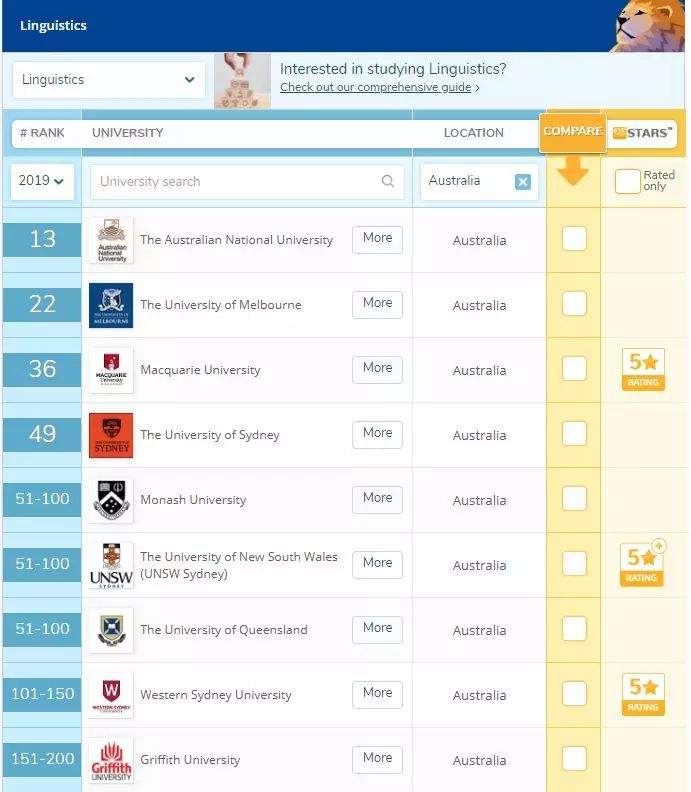
Task: Open Macquarie University name link
Action: click(x=200, y=370)
